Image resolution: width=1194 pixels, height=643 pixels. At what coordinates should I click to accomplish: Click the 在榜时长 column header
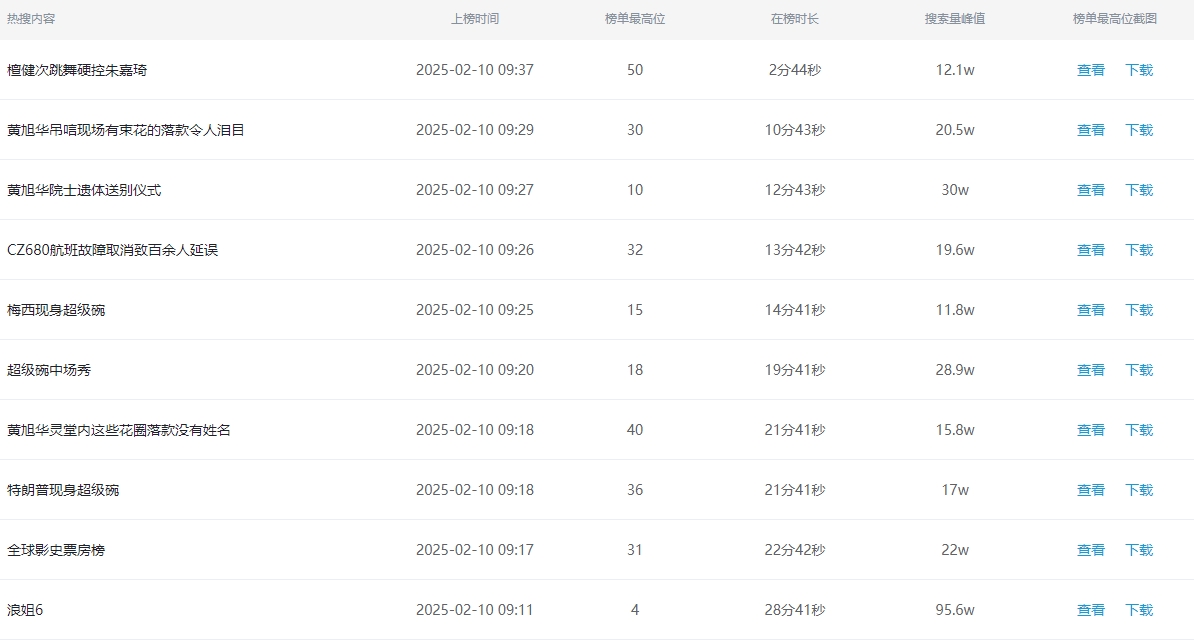(794, 19)
